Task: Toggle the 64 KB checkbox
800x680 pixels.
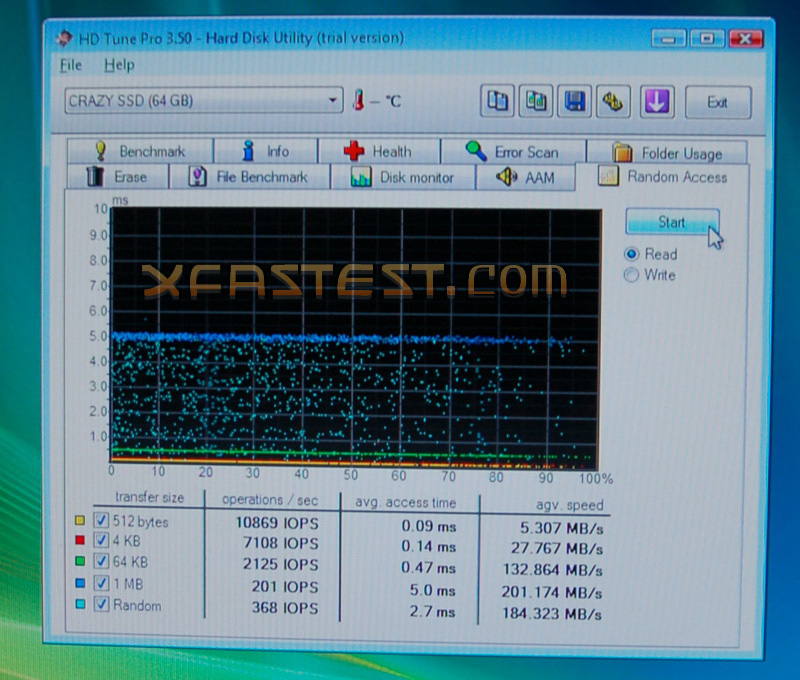Action: point(101,561)
